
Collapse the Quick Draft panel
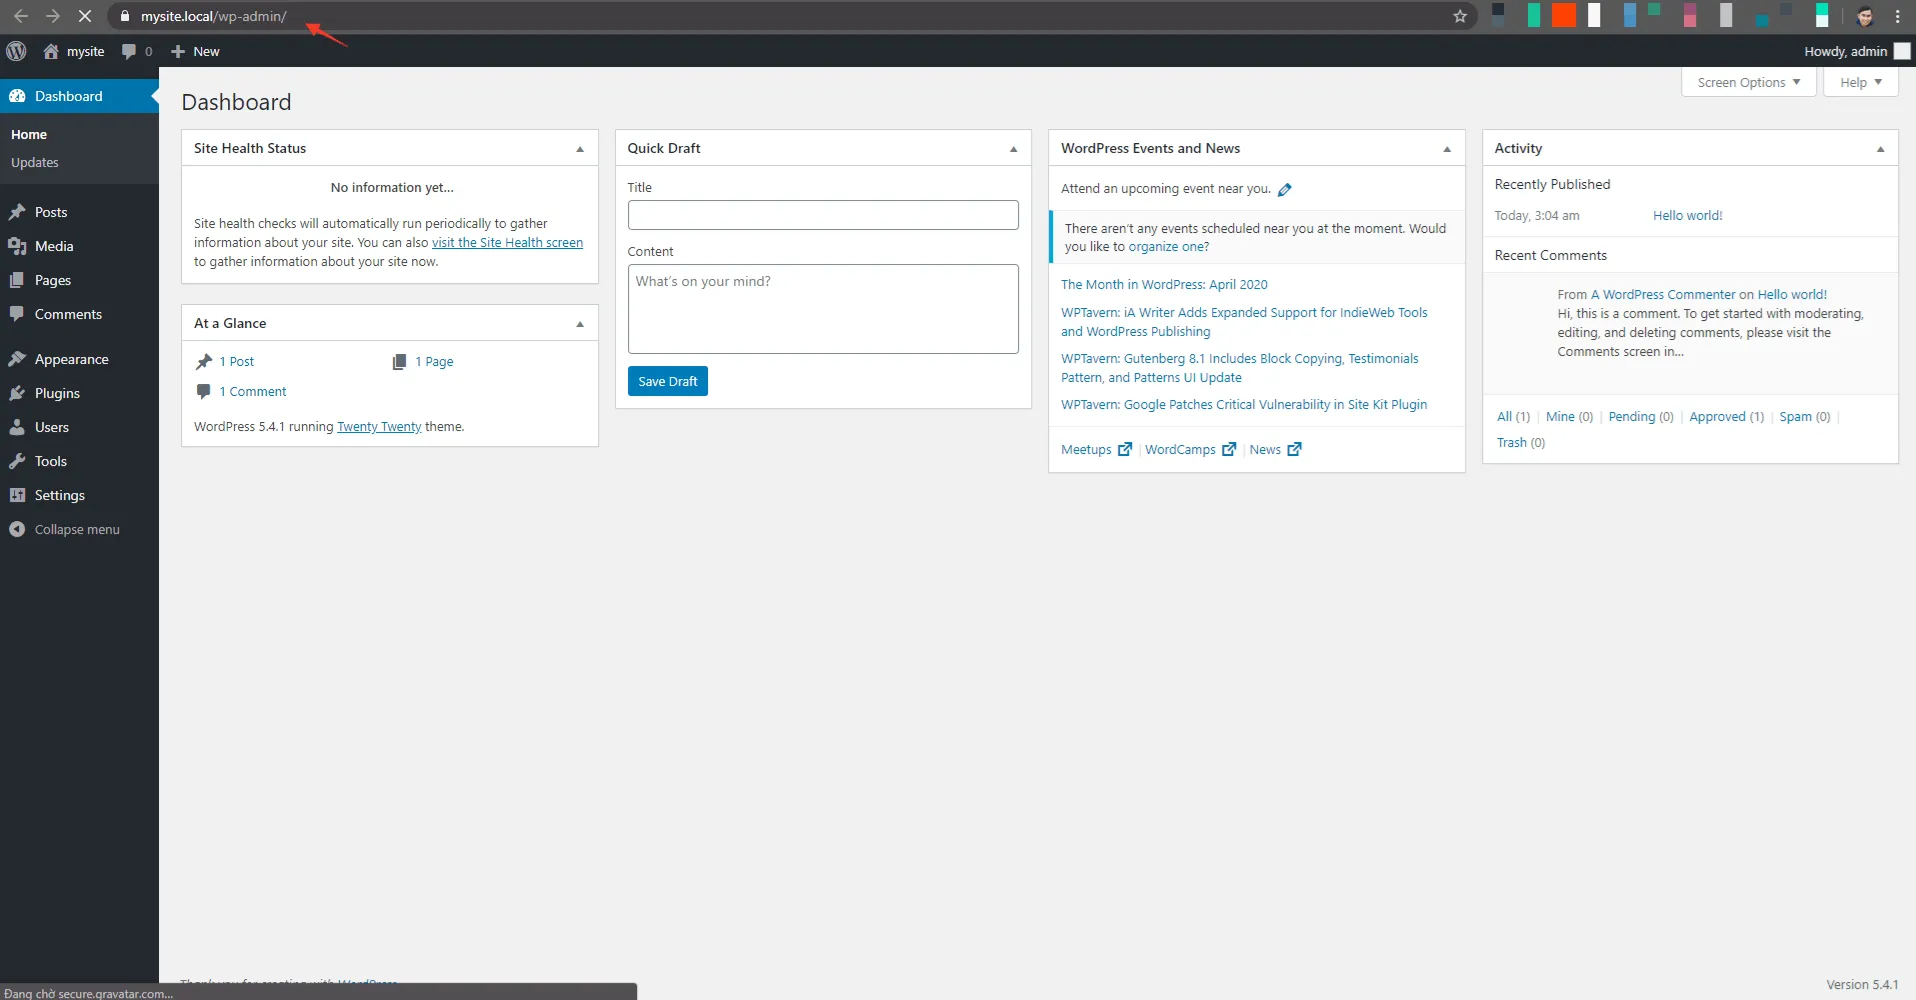(1013, 149)
